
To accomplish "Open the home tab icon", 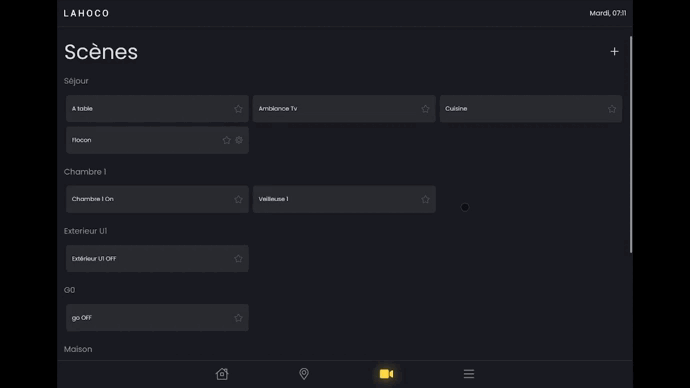I will click(222, 374).
